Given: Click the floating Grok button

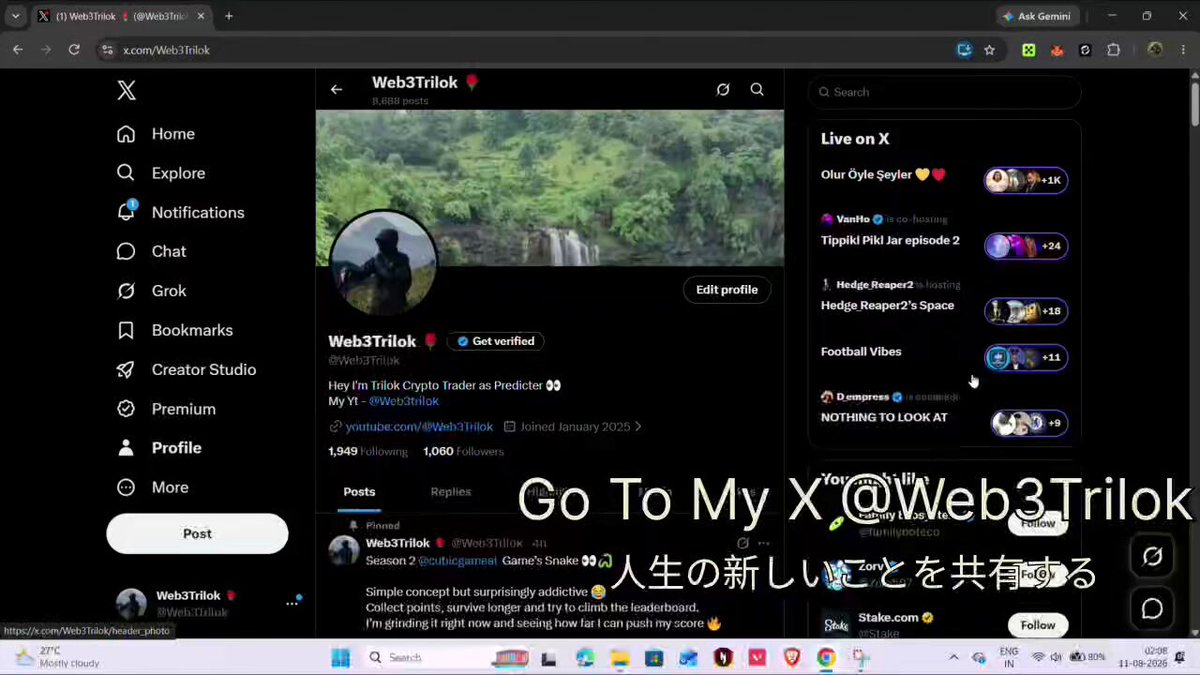Looking at the screenshot, I should point(1152,557).
